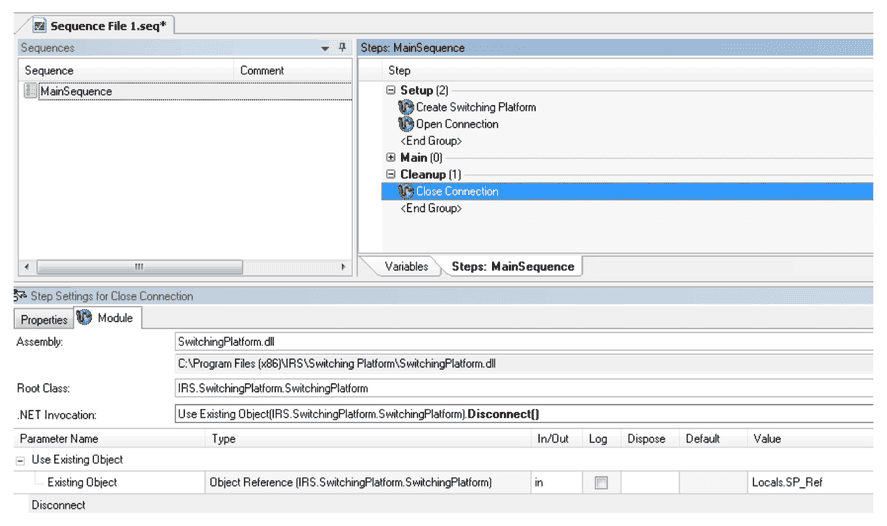Click the Create Switching Platform step icon
Screen dimensions: 887x526
pyautogui.click(x=406, y=107)
